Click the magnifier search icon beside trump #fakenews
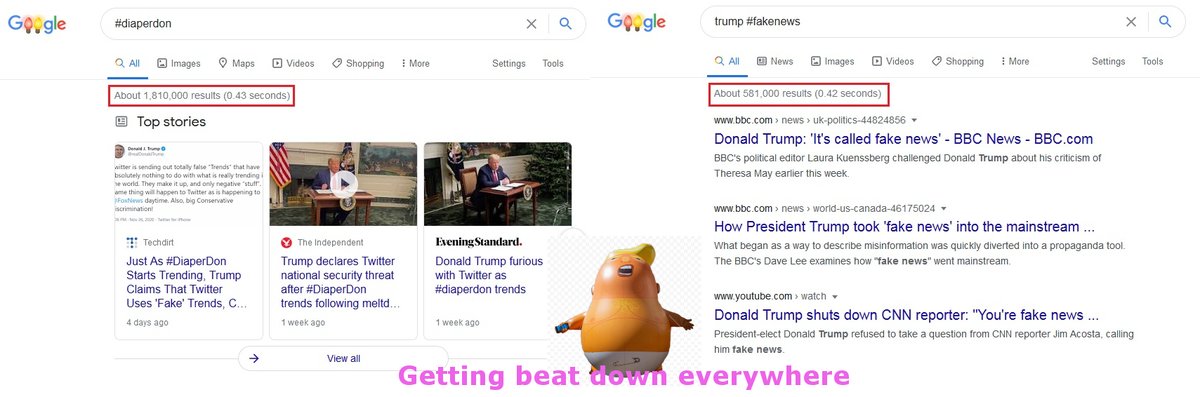The height and width of the screenshot is (397, 1200). pos(1165,21)
